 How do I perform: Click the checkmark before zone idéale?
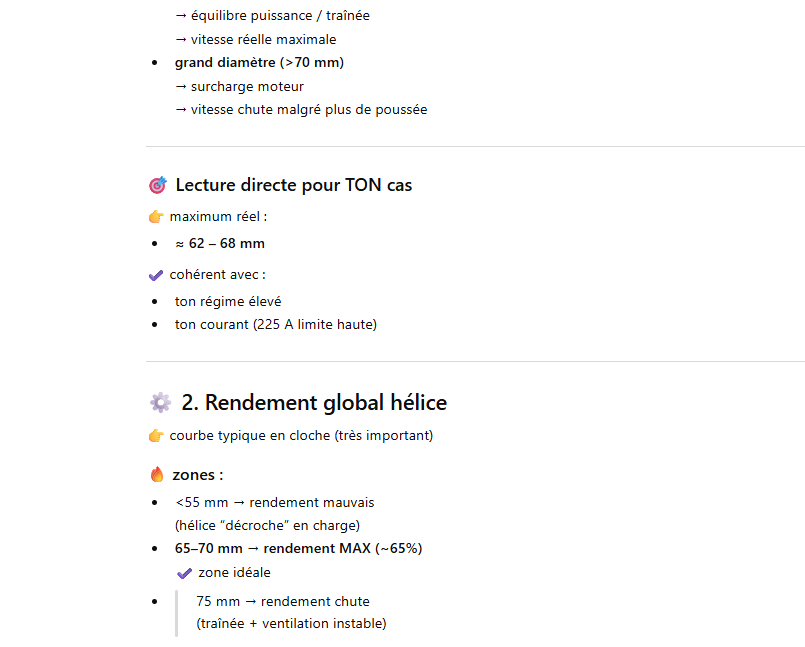coord(184,573)
